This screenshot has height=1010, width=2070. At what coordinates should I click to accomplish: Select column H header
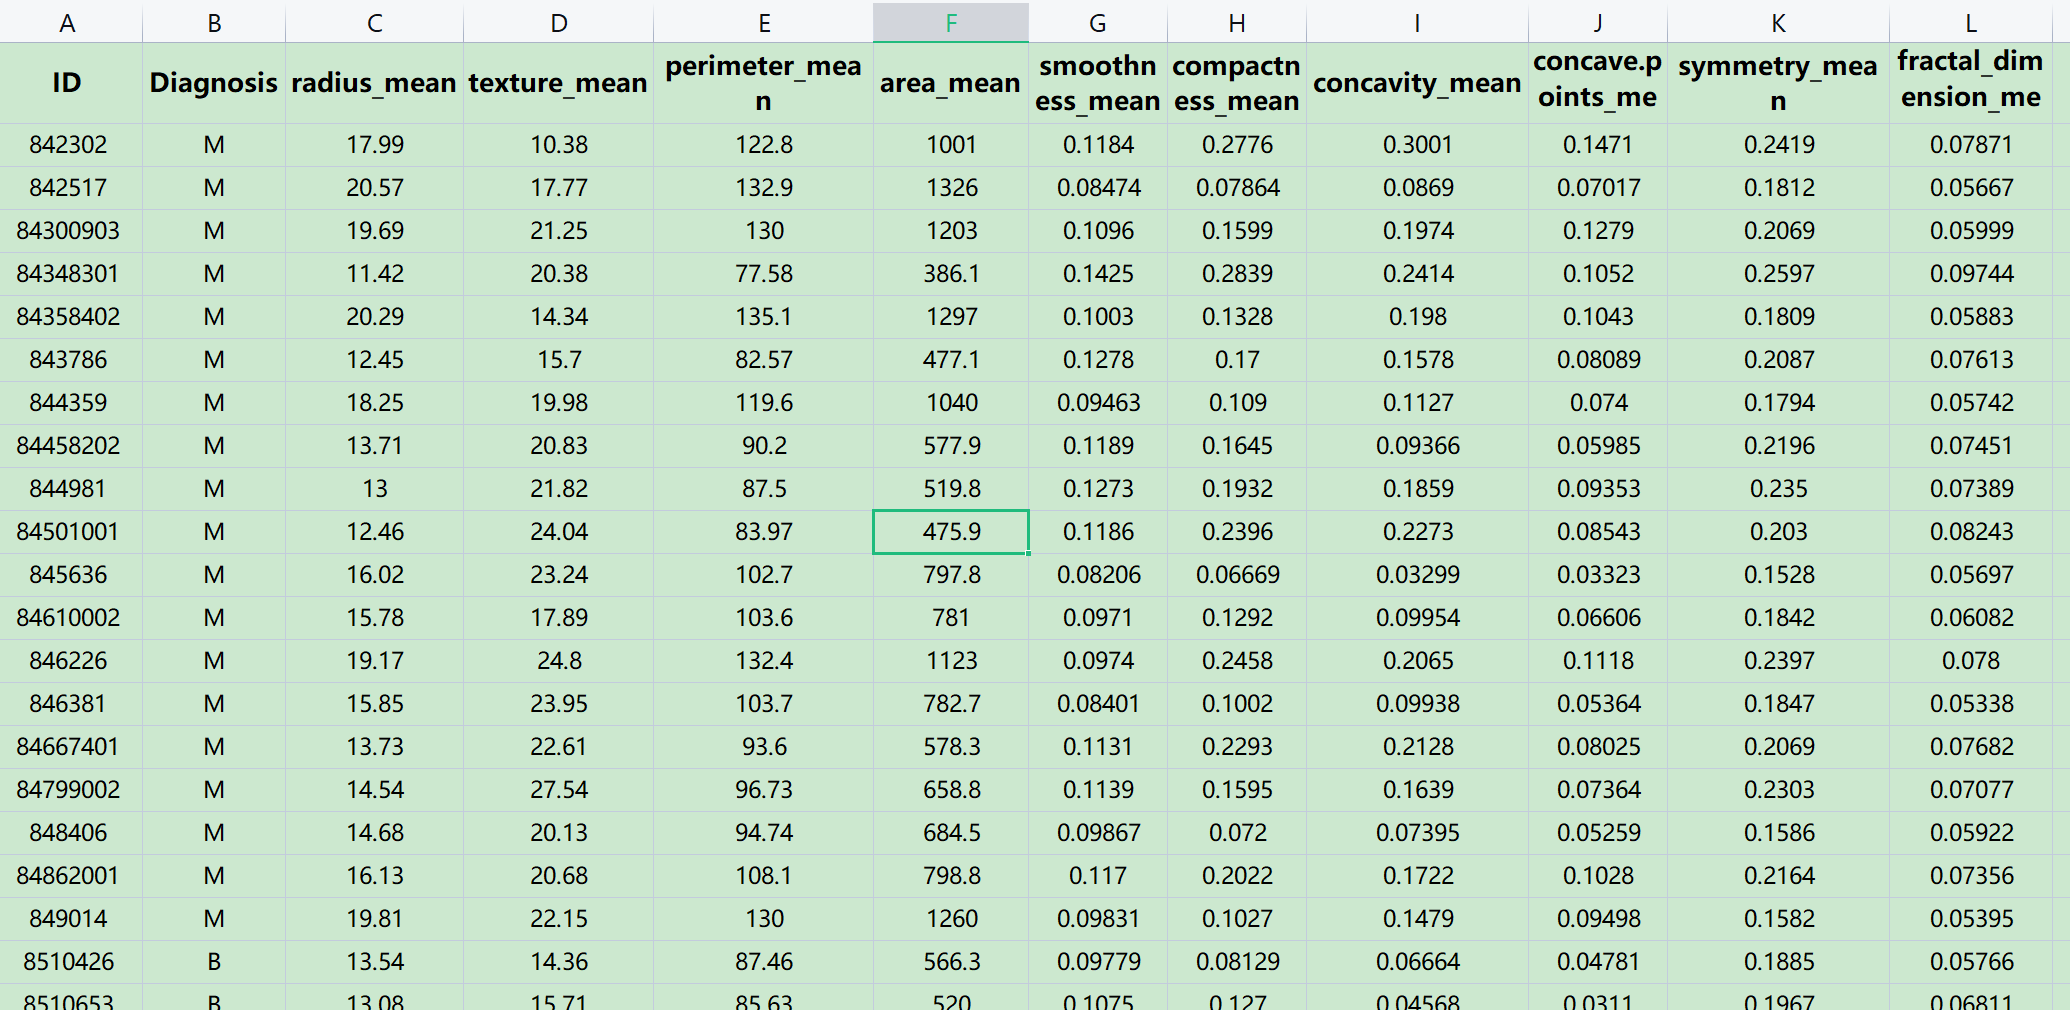[x=1236, y=22]
